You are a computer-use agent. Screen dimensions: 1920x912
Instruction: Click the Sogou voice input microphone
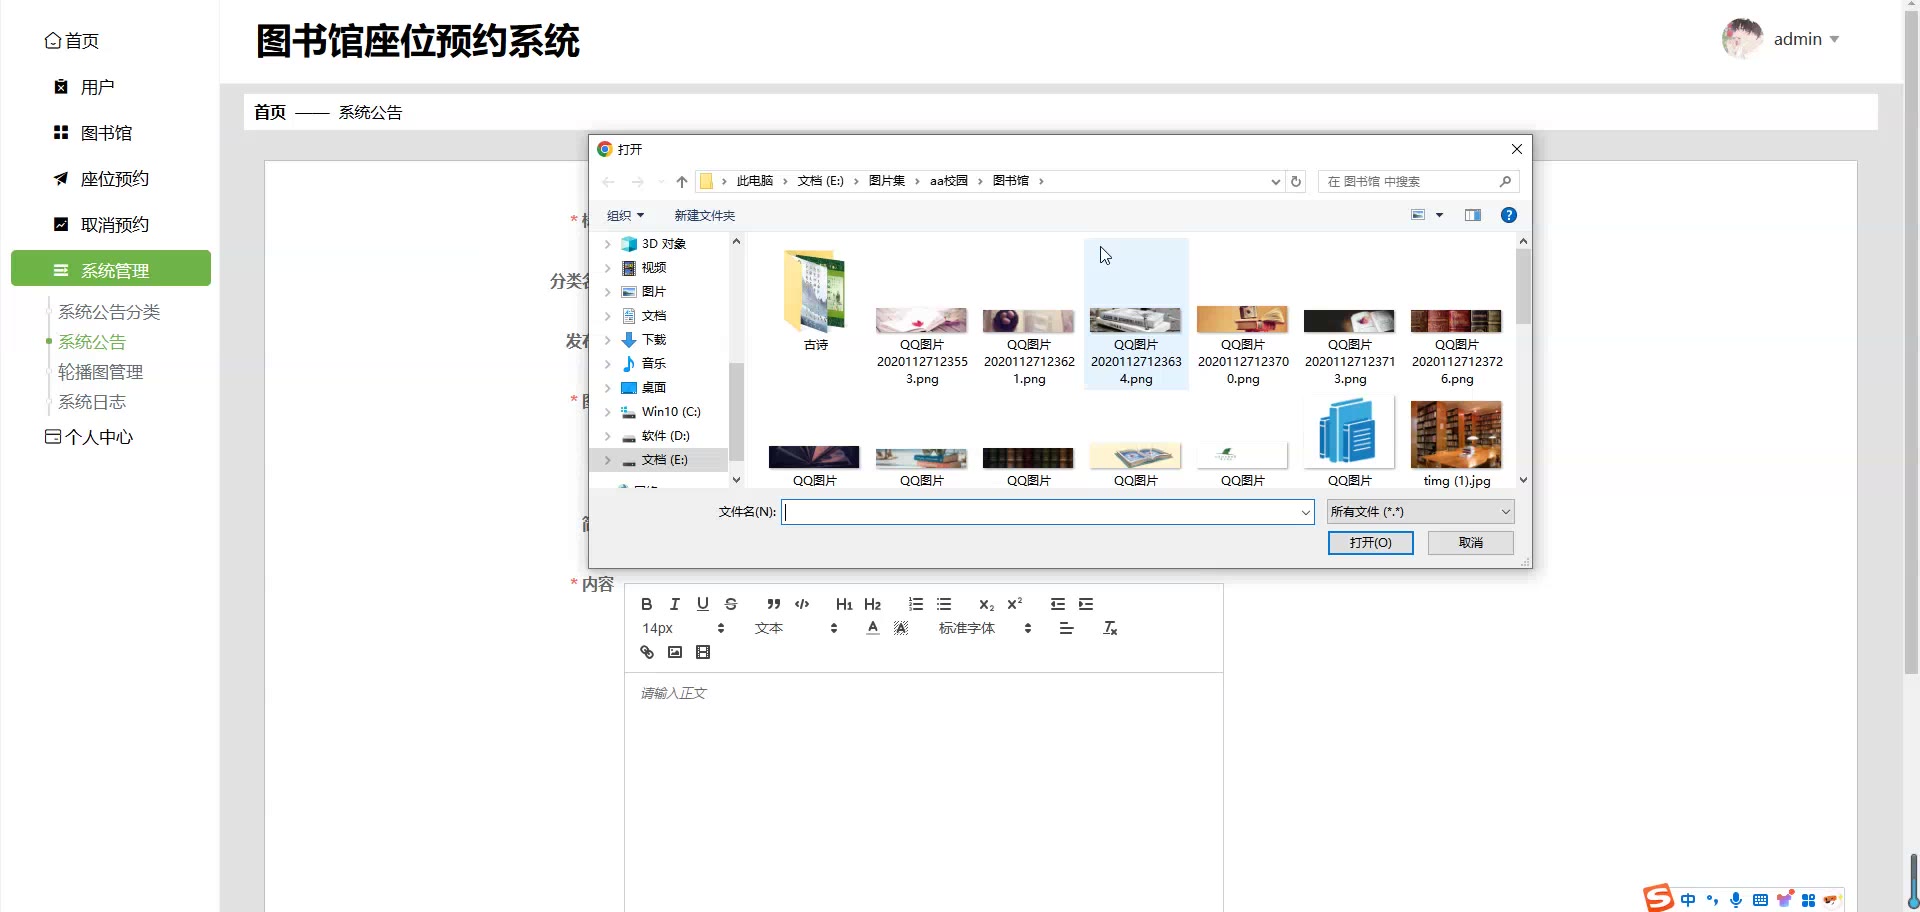coord(1736,899)
